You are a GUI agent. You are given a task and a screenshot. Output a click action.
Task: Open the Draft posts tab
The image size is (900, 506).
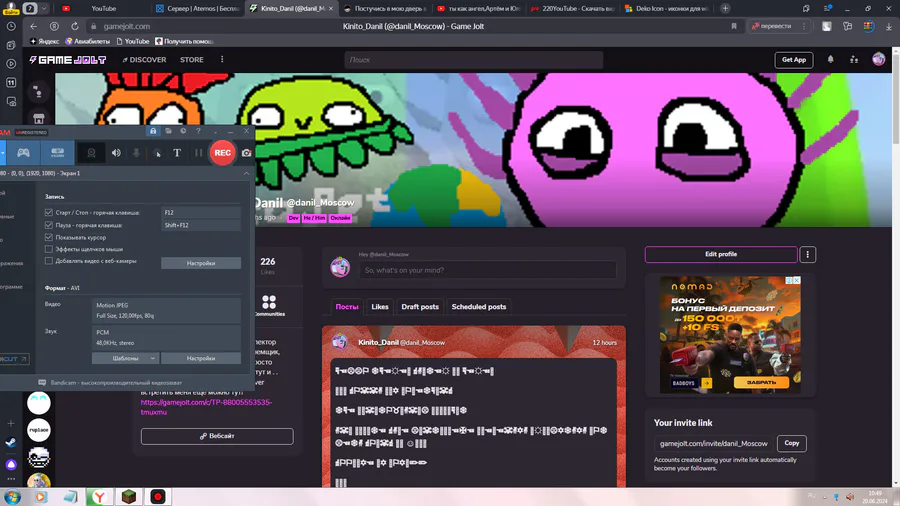pyautogui.click(x=420, y=307)
